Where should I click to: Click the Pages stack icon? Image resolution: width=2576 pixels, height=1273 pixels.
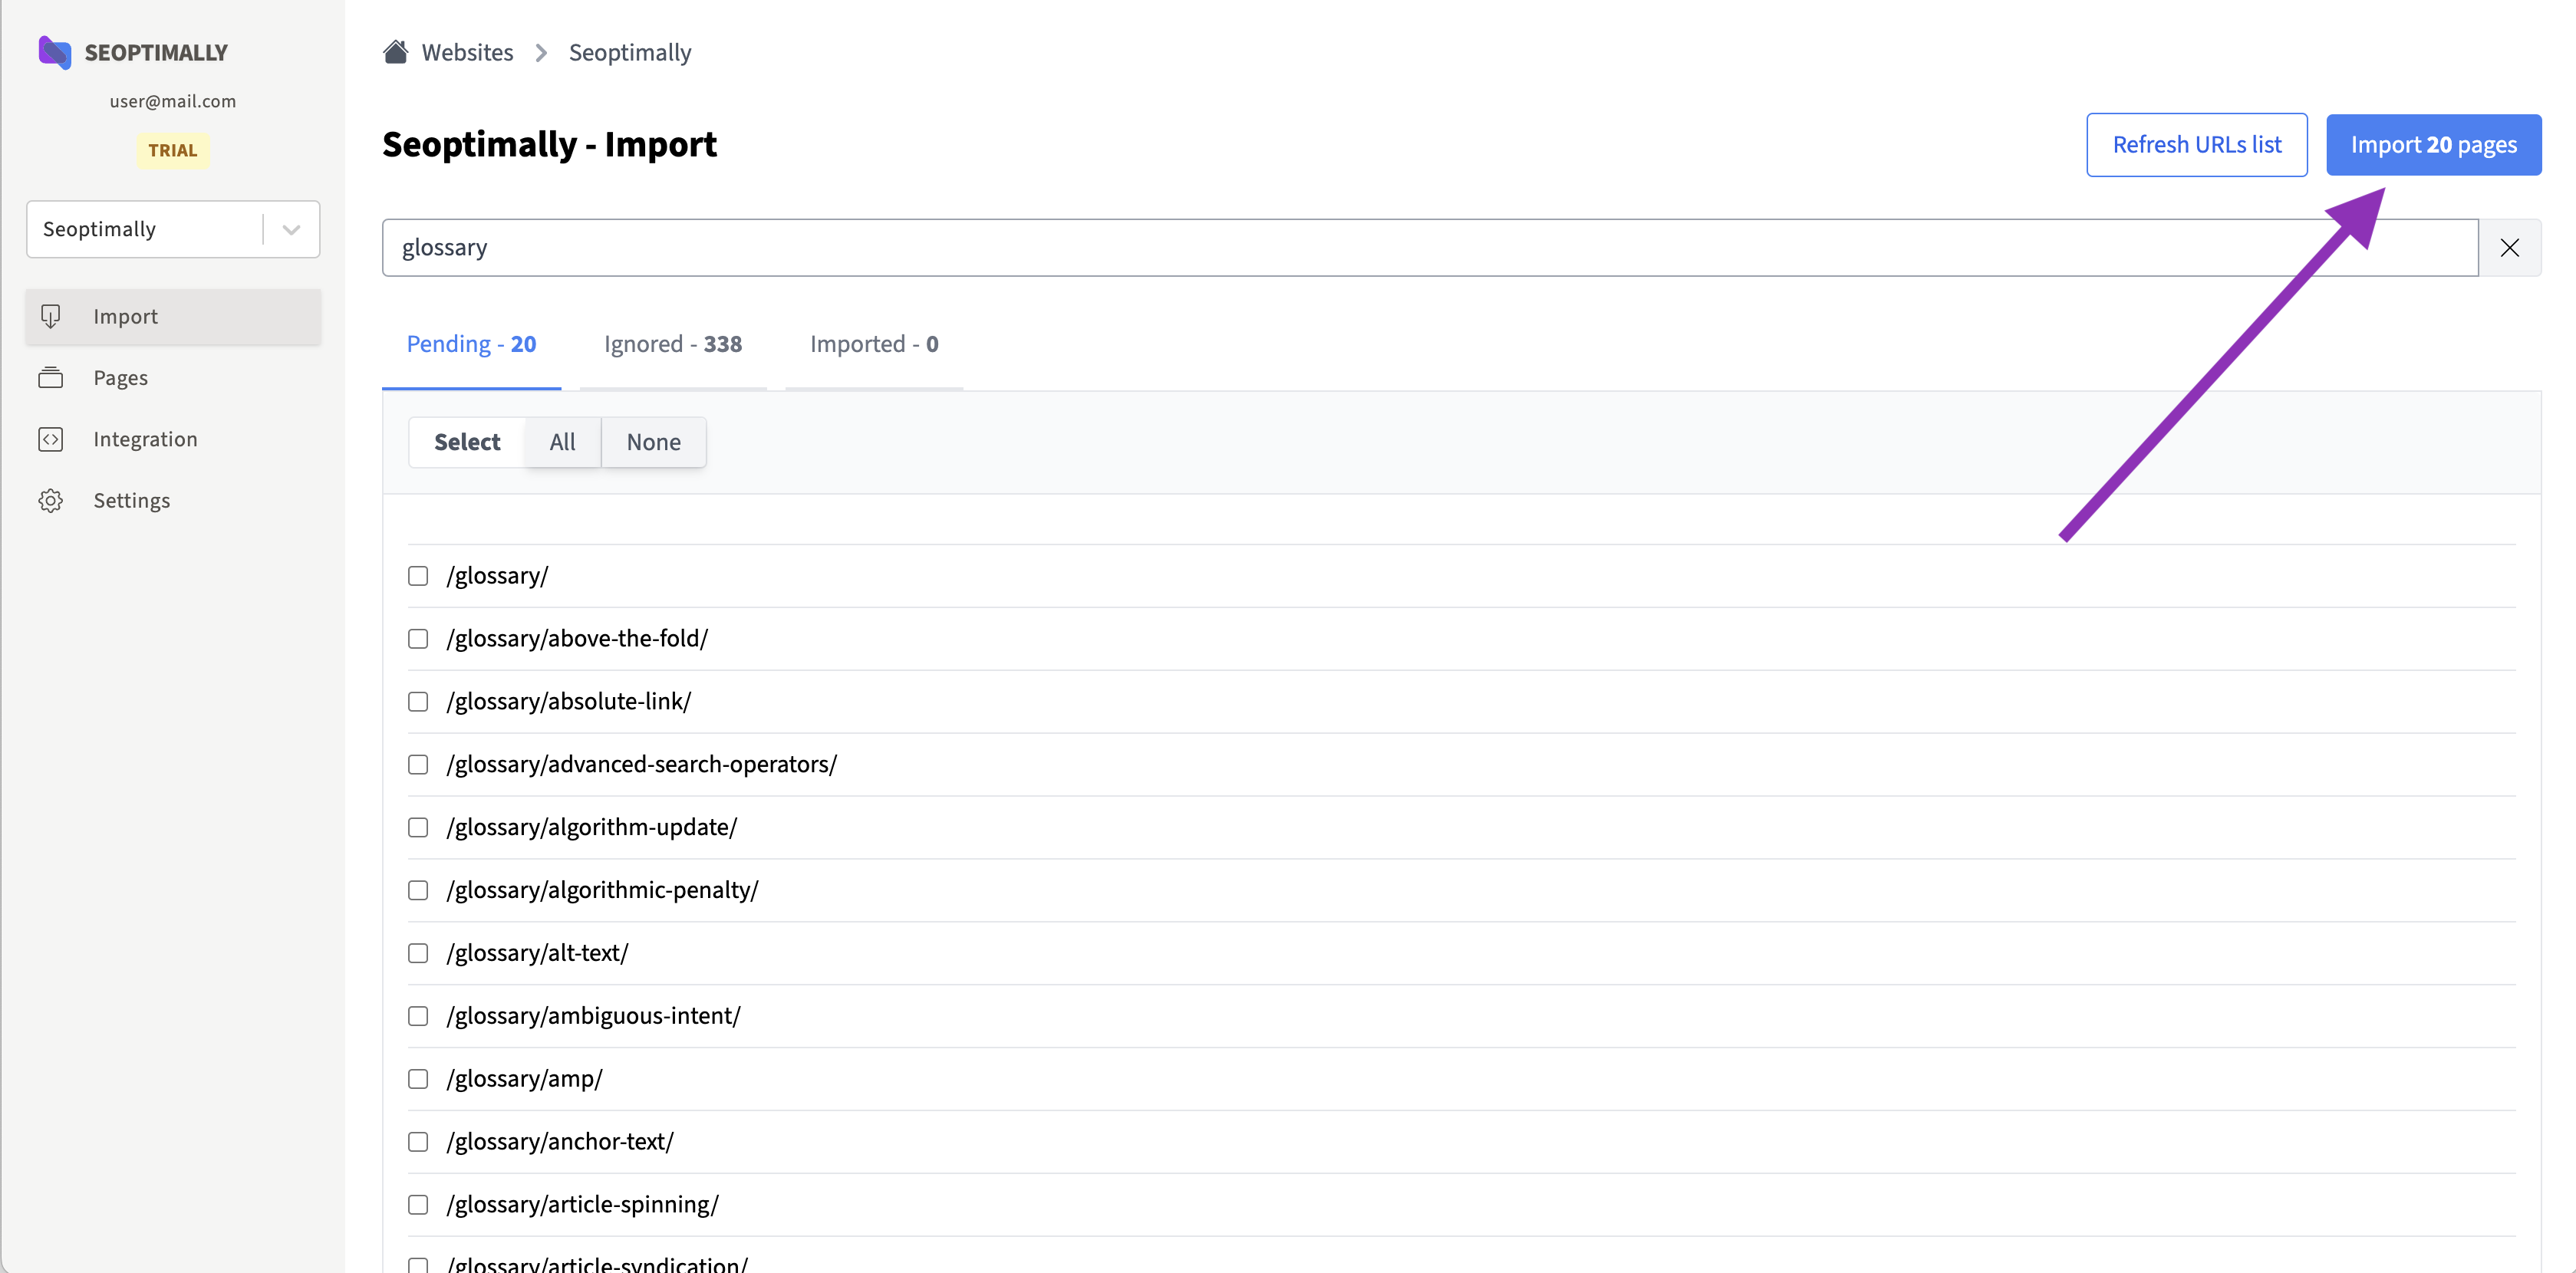(51, 378)
